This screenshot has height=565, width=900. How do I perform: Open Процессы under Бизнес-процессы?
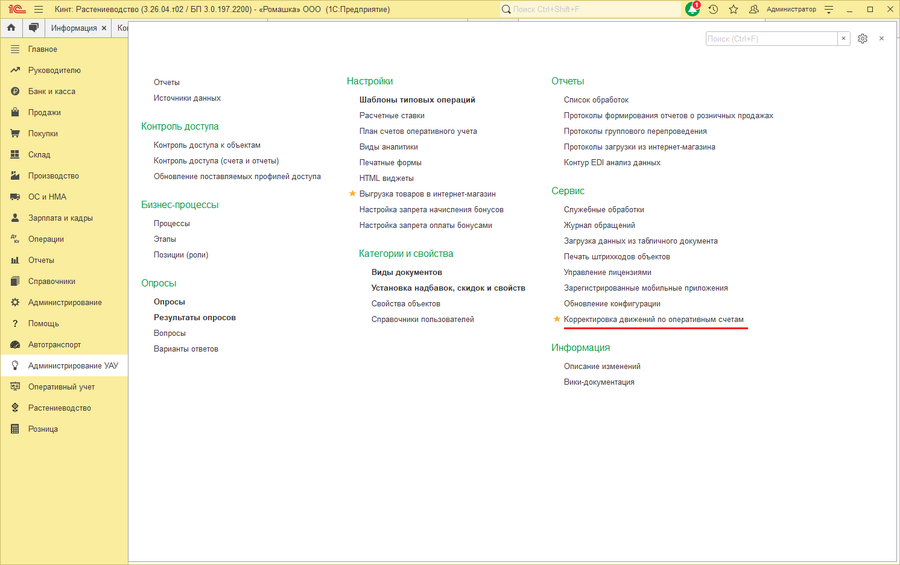pos(172,223)
